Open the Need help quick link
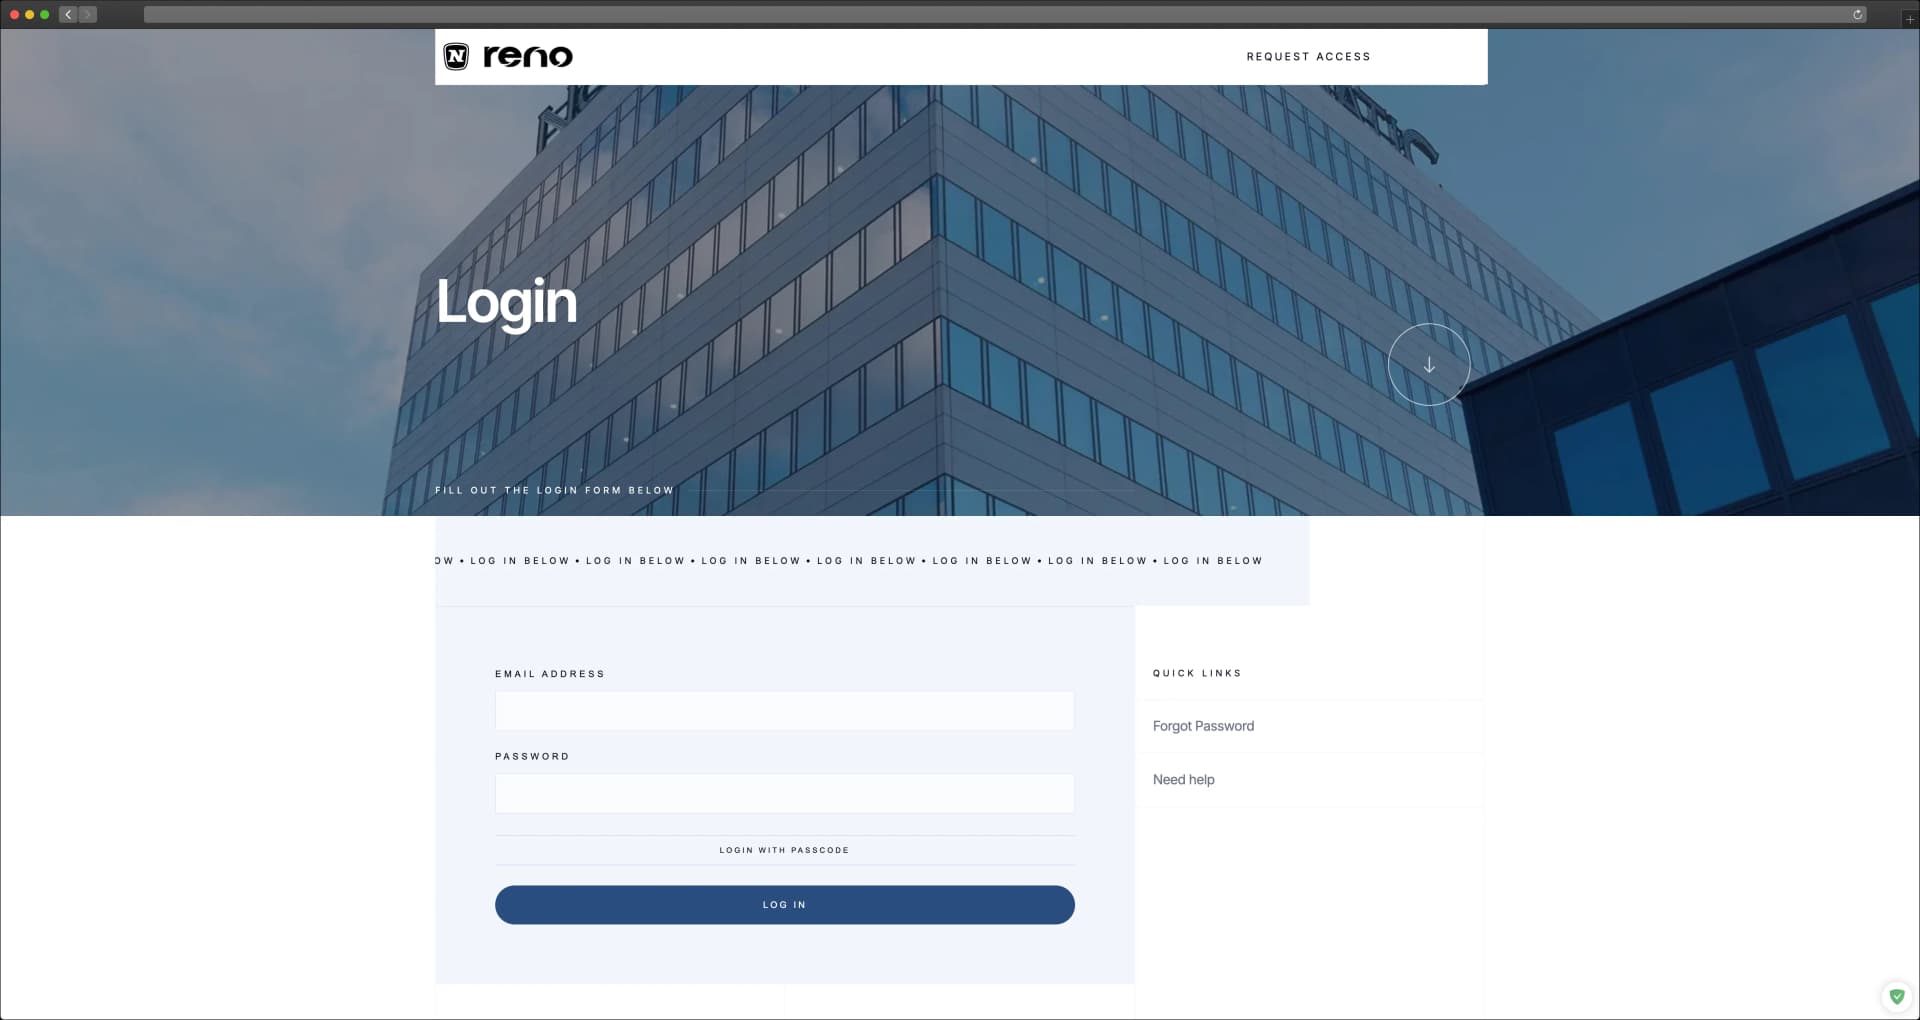1920x1020 pixels. pyautogui.click(x=1183, y=780)
